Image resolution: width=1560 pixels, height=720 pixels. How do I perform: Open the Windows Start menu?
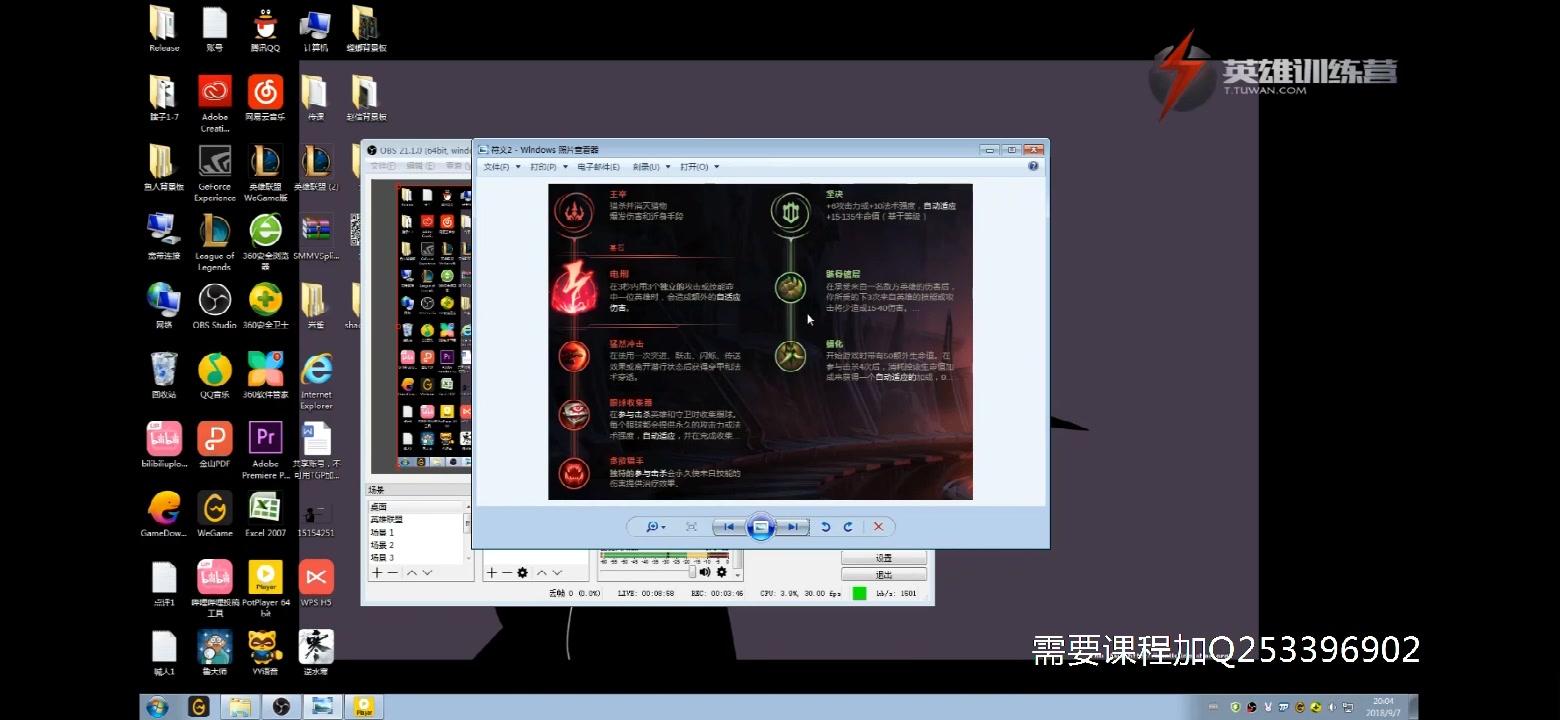coord(157,707)
